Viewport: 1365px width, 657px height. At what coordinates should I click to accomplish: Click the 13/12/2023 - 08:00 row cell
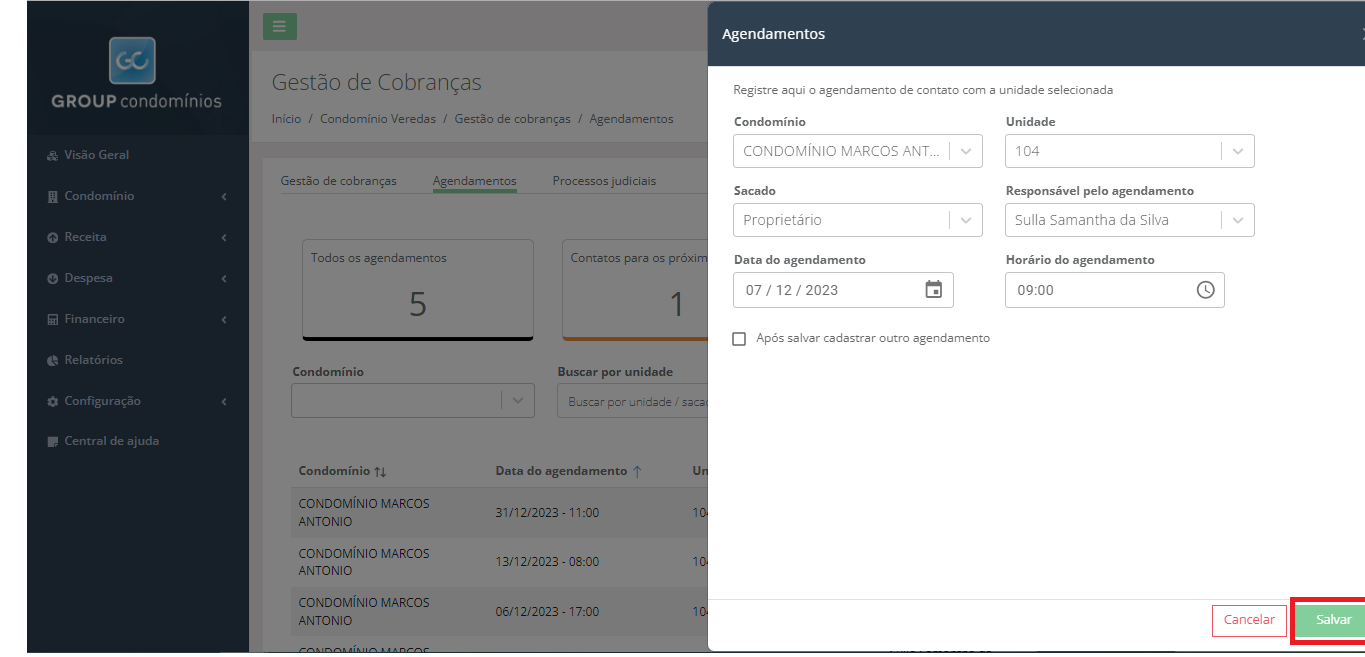point(547,562)
